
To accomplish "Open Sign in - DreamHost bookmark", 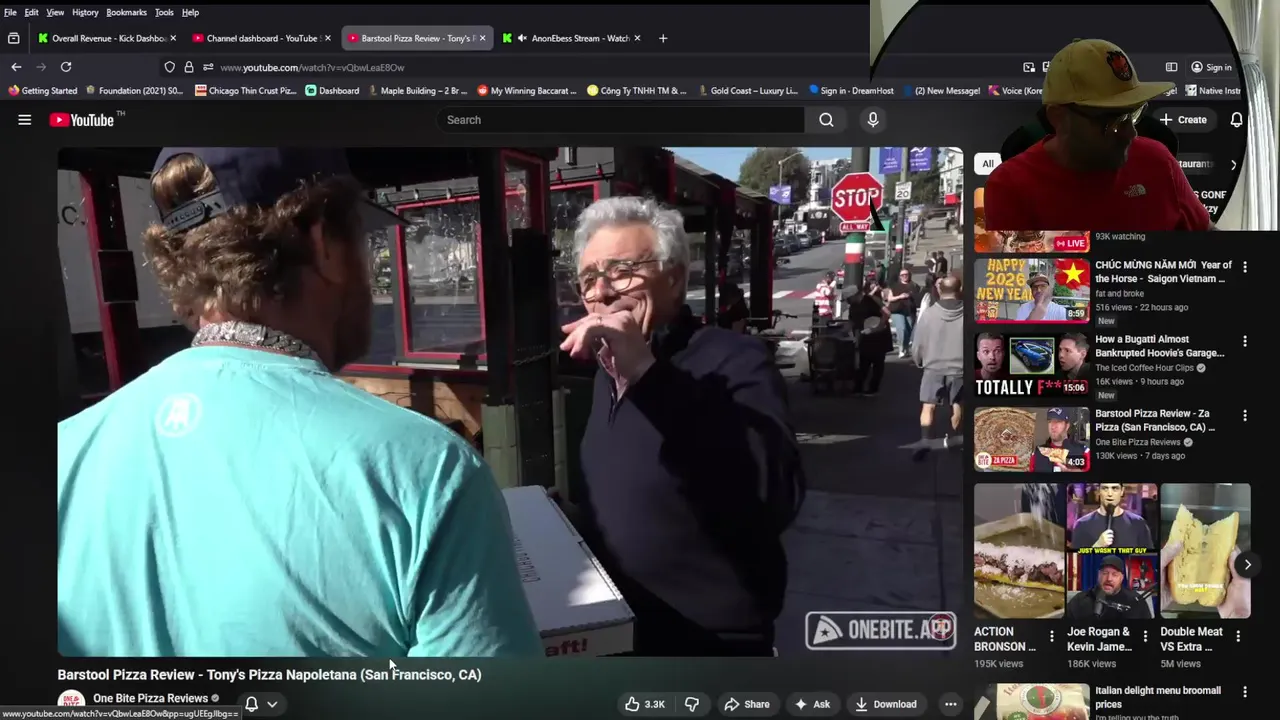I will tap(851, 90).
